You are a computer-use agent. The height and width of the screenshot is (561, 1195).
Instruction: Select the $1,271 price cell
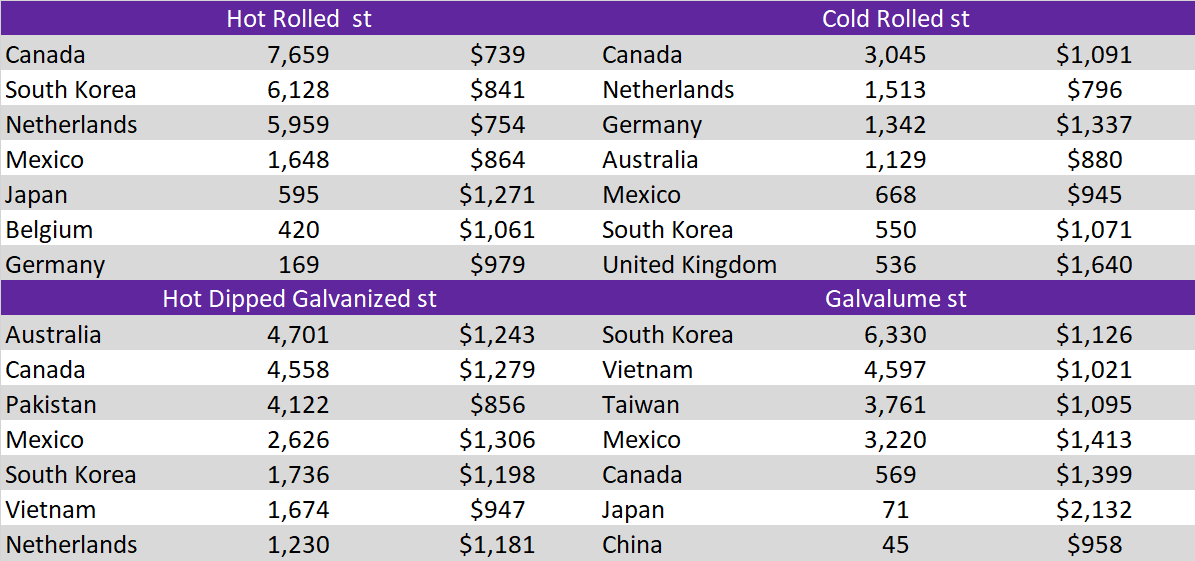click(498, 195)
